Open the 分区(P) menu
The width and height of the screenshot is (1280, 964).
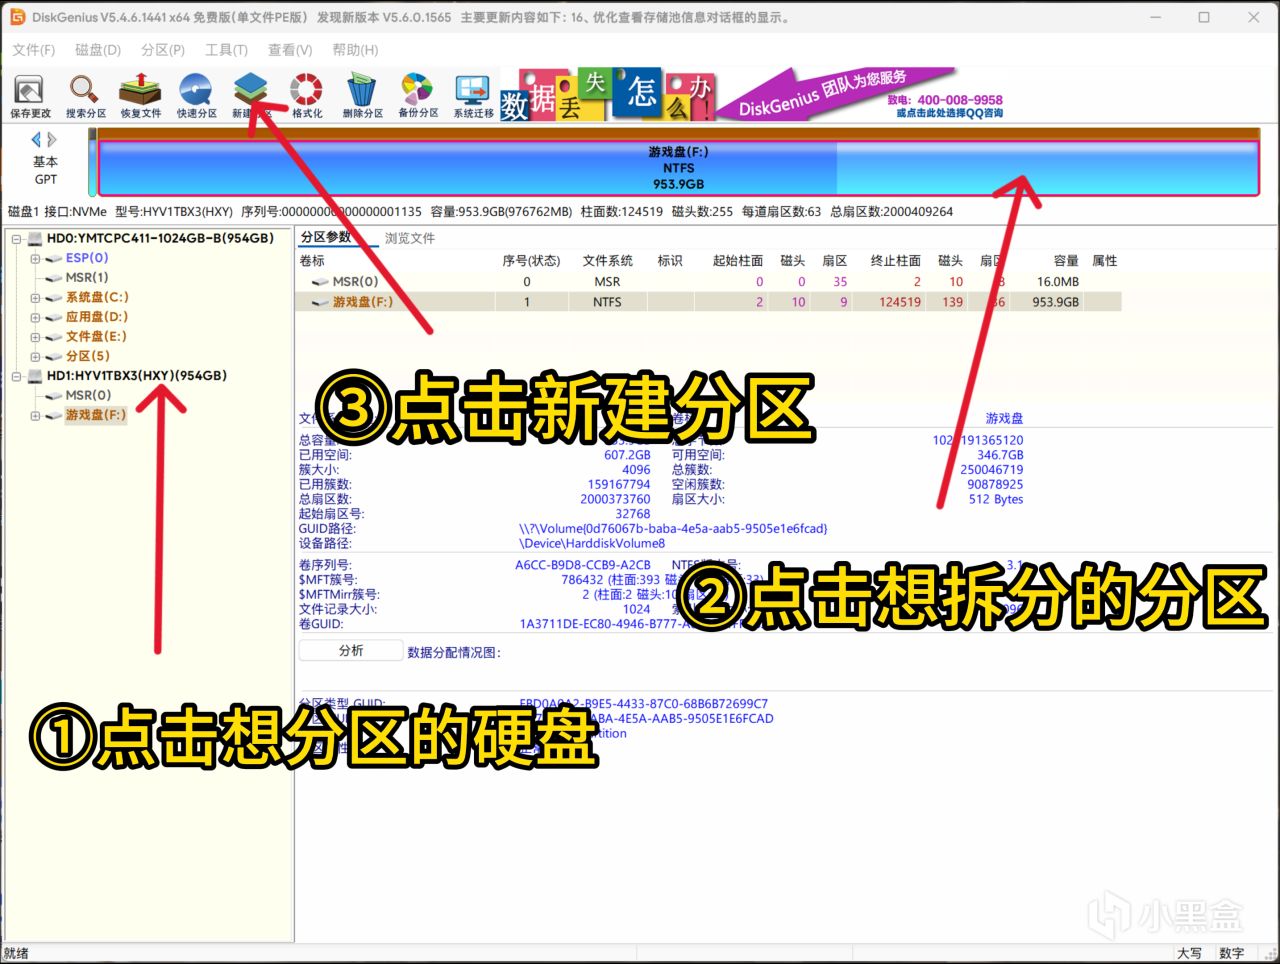(163, 50)
